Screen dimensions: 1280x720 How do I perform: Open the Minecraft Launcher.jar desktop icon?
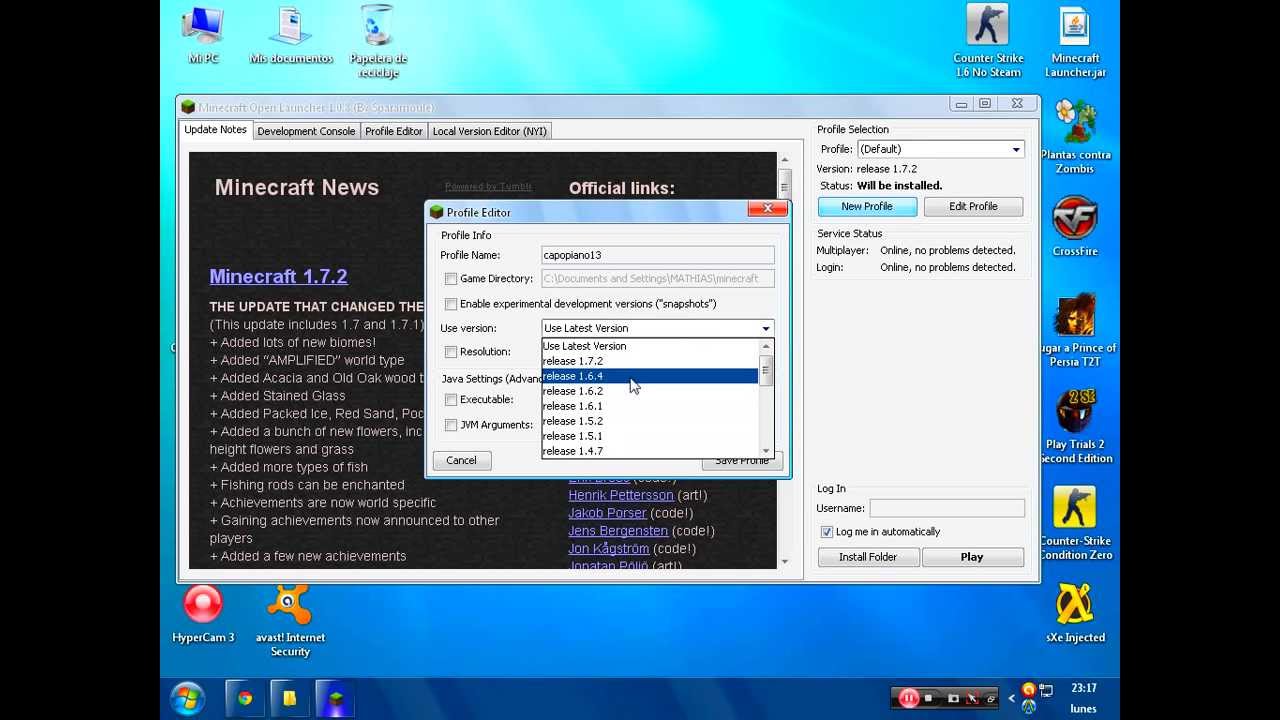pos(1075,42)
